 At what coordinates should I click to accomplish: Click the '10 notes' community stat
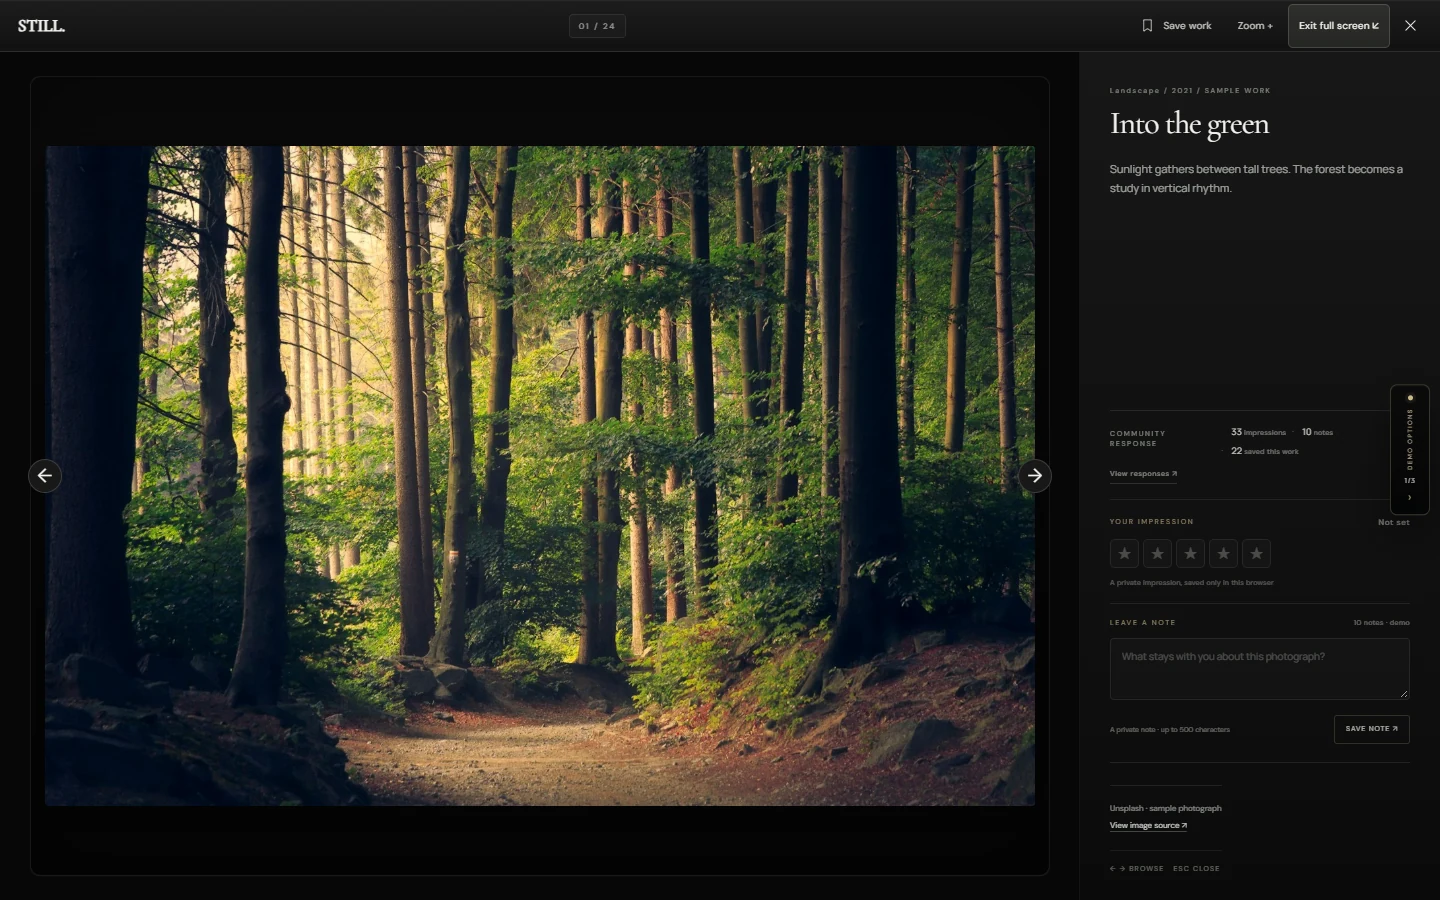1317,432
